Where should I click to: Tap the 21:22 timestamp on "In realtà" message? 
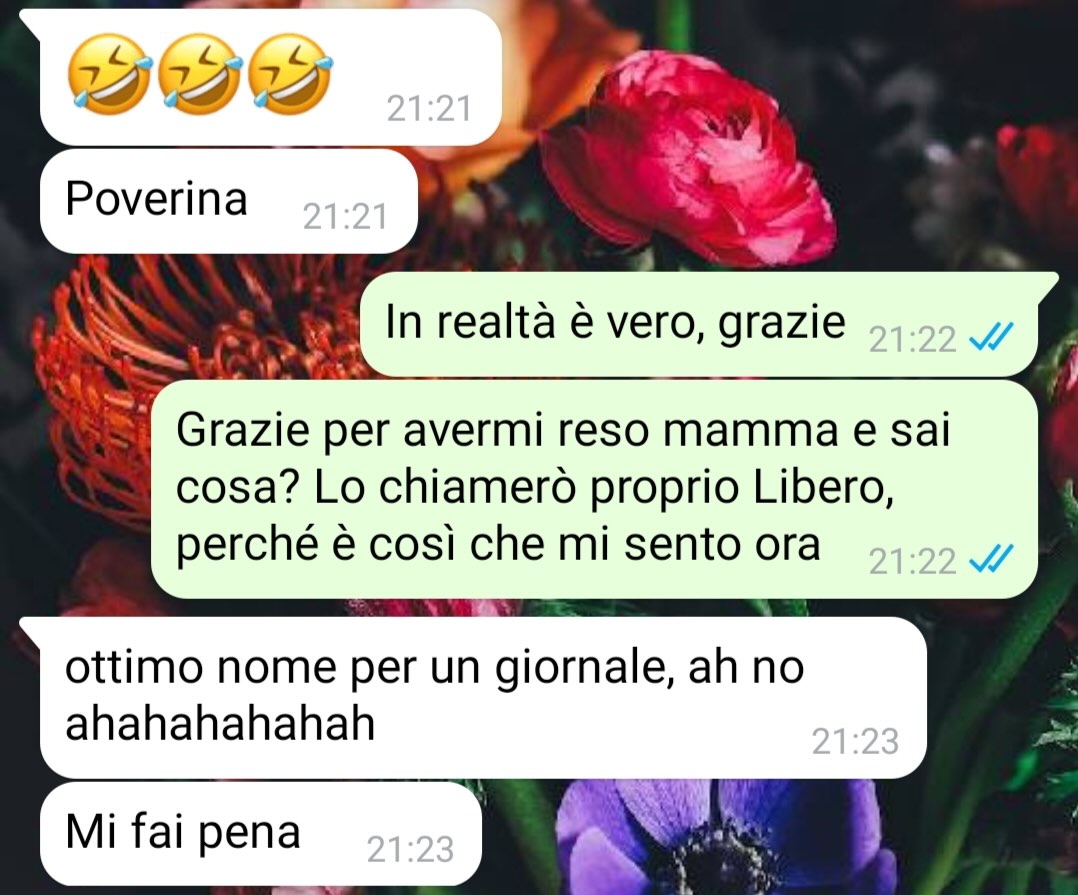point(912,340)
